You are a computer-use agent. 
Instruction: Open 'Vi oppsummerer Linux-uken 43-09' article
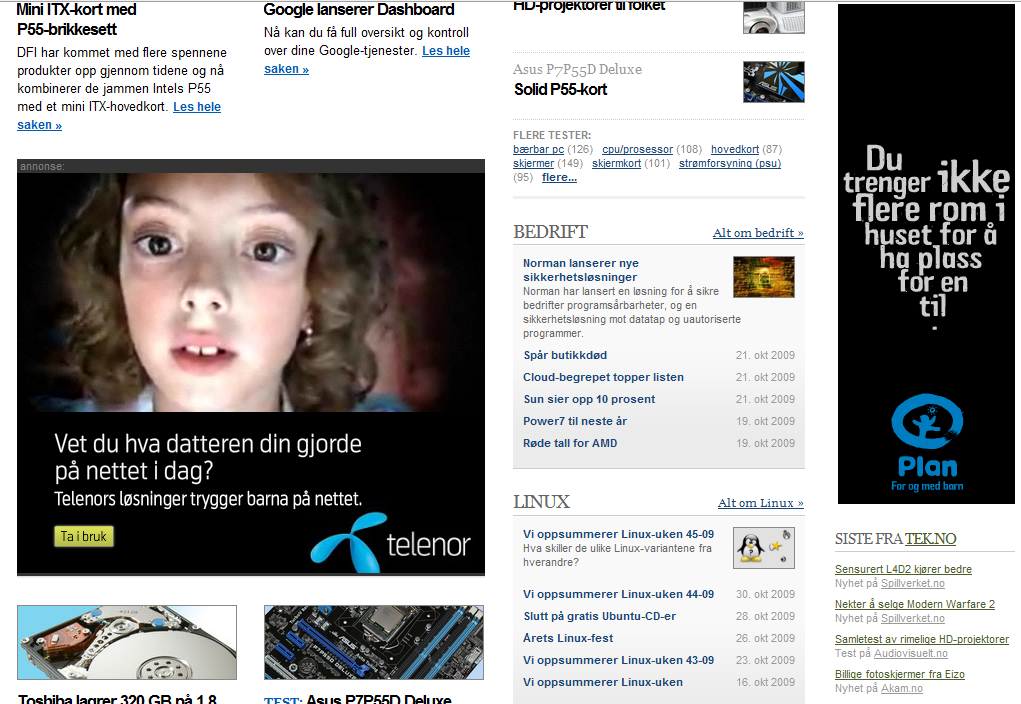click(x=619, y=661)
